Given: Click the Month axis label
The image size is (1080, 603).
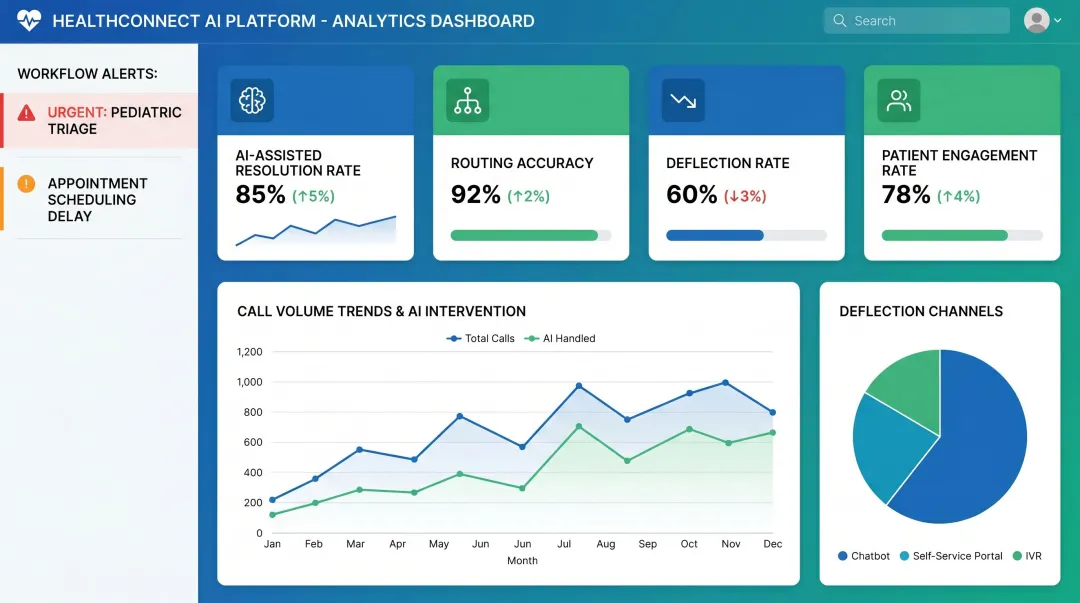Looking at the screenshot, I should coord(522,561).
